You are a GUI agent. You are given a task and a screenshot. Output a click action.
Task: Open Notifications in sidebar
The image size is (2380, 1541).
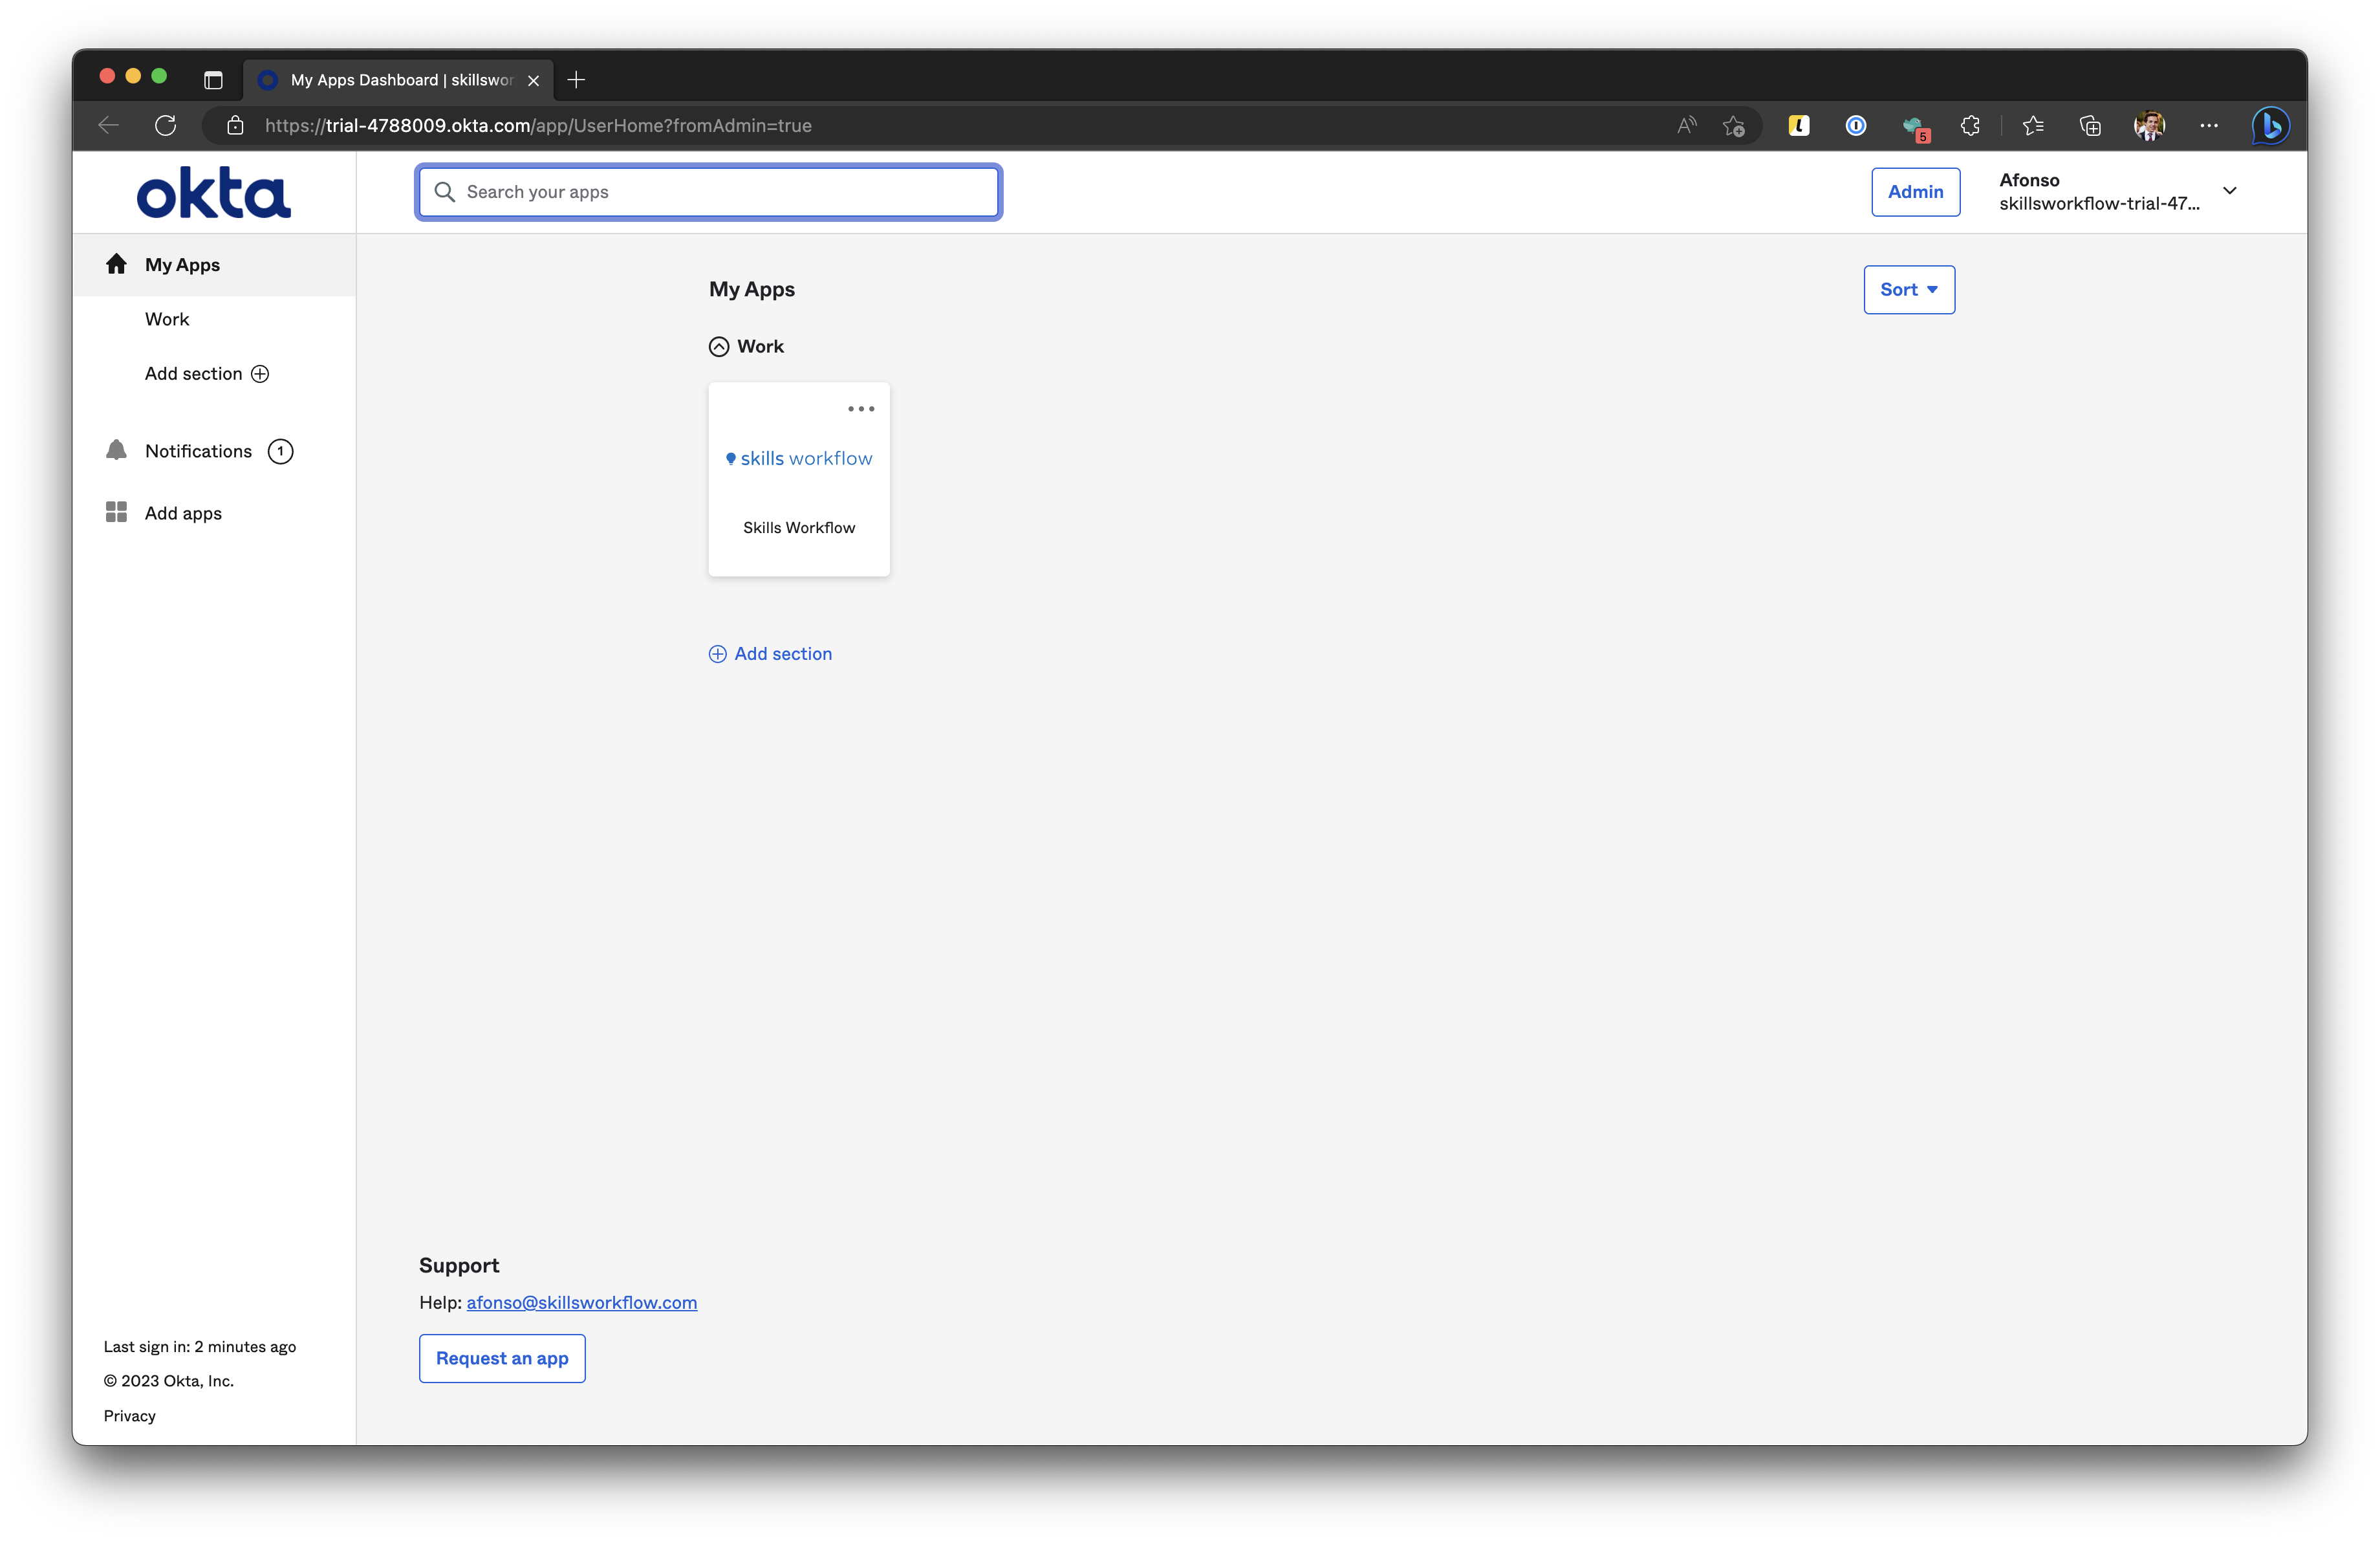point(198,451)
